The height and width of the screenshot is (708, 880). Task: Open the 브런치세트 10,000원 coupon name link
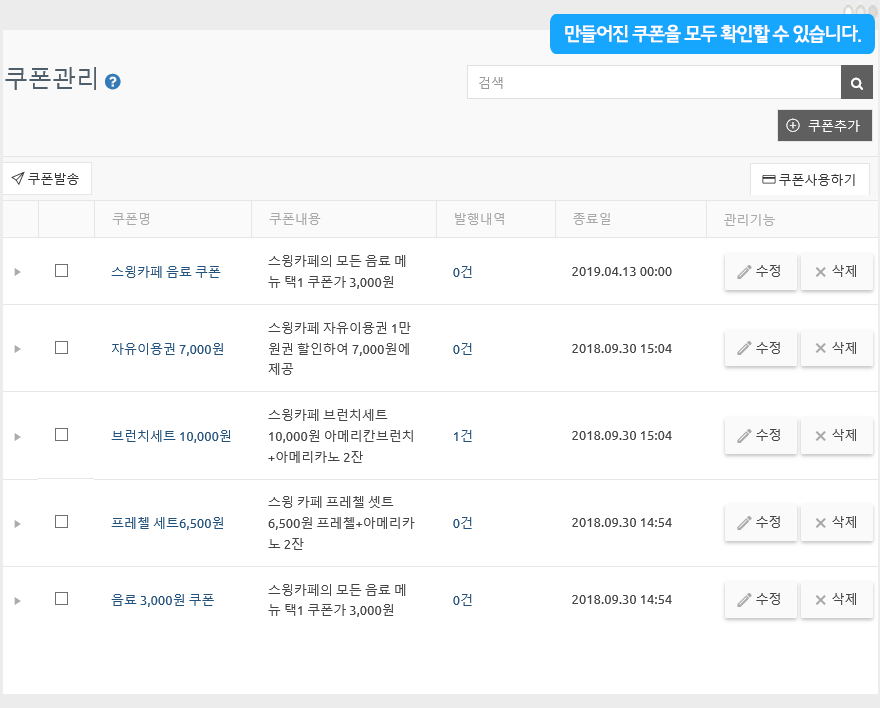coord(171,436)
